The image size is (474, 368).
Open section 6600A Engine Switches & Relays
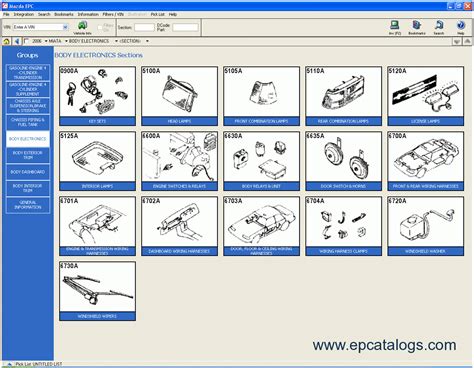click(179, 161)
